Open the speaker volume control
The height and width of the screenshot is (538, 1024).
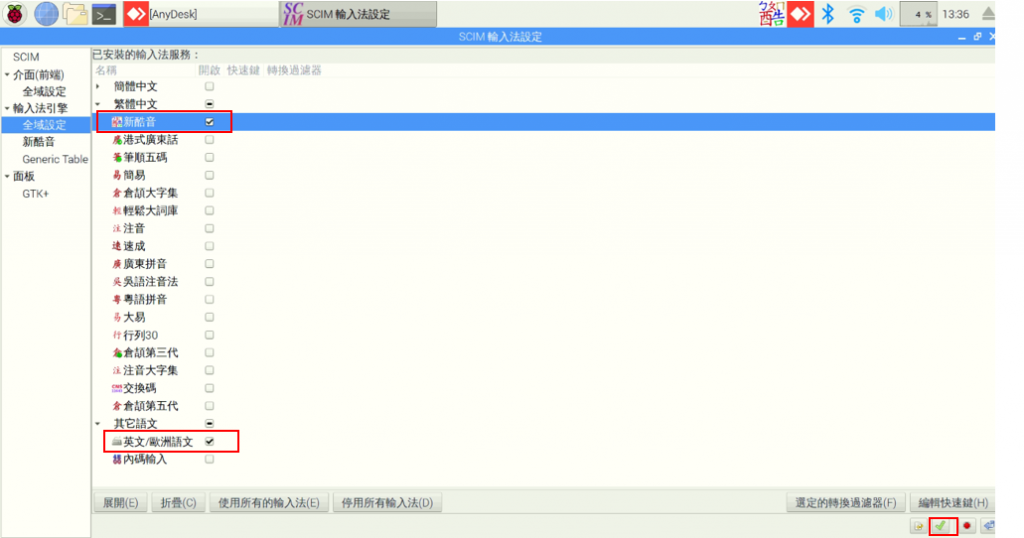[x=884, y=14]
